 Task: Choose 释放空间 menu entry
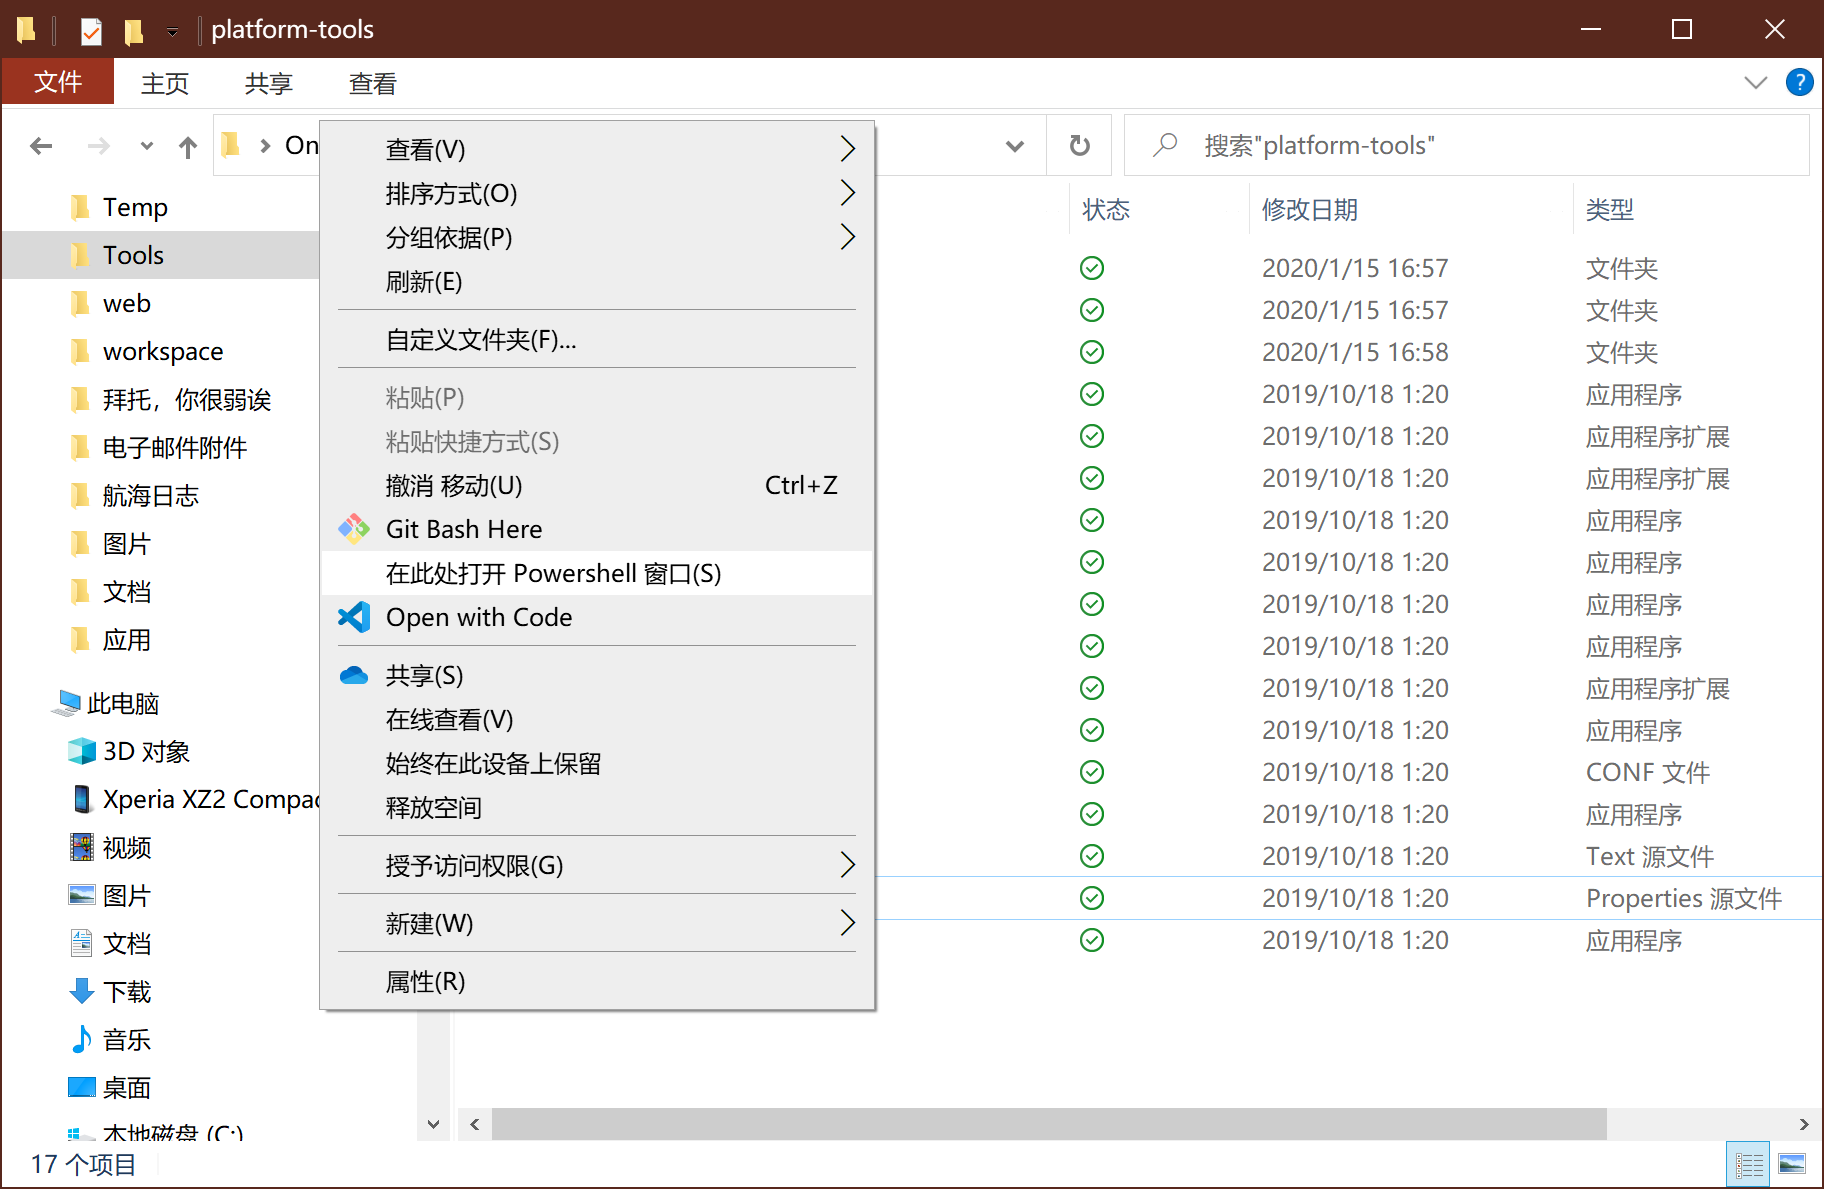pyautogui.click(x=597, y=808)
